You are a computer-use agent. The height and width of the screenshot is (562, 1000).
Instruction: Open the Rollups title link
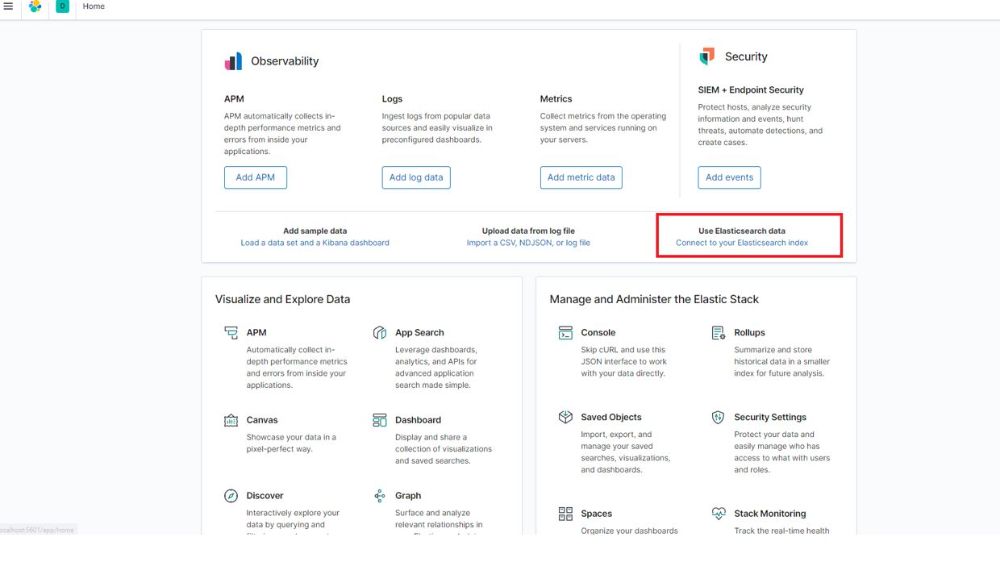pos(749,332)
